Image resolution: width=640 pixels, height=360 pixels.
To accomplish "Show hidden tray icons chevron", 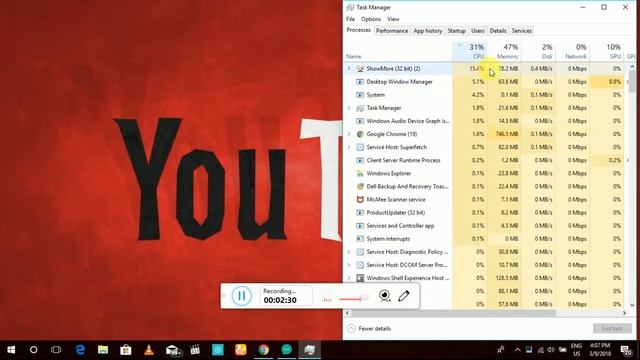I will [x=517, y=350].
